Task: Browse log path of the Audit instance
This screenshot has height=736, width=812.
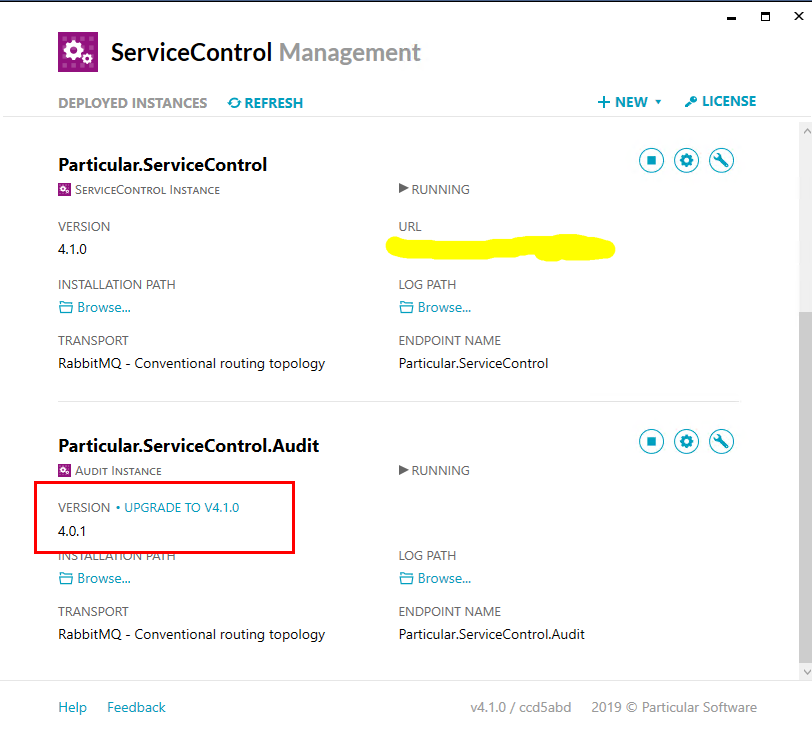Action: coord(435,579)
